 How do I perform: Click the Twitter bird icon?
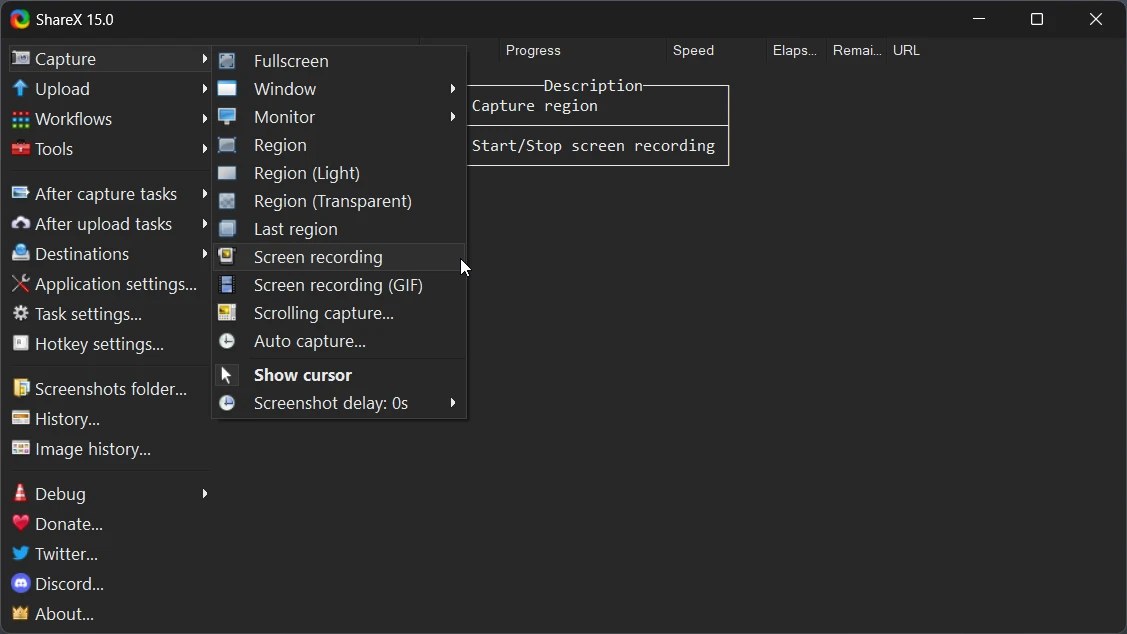[21, 553]
